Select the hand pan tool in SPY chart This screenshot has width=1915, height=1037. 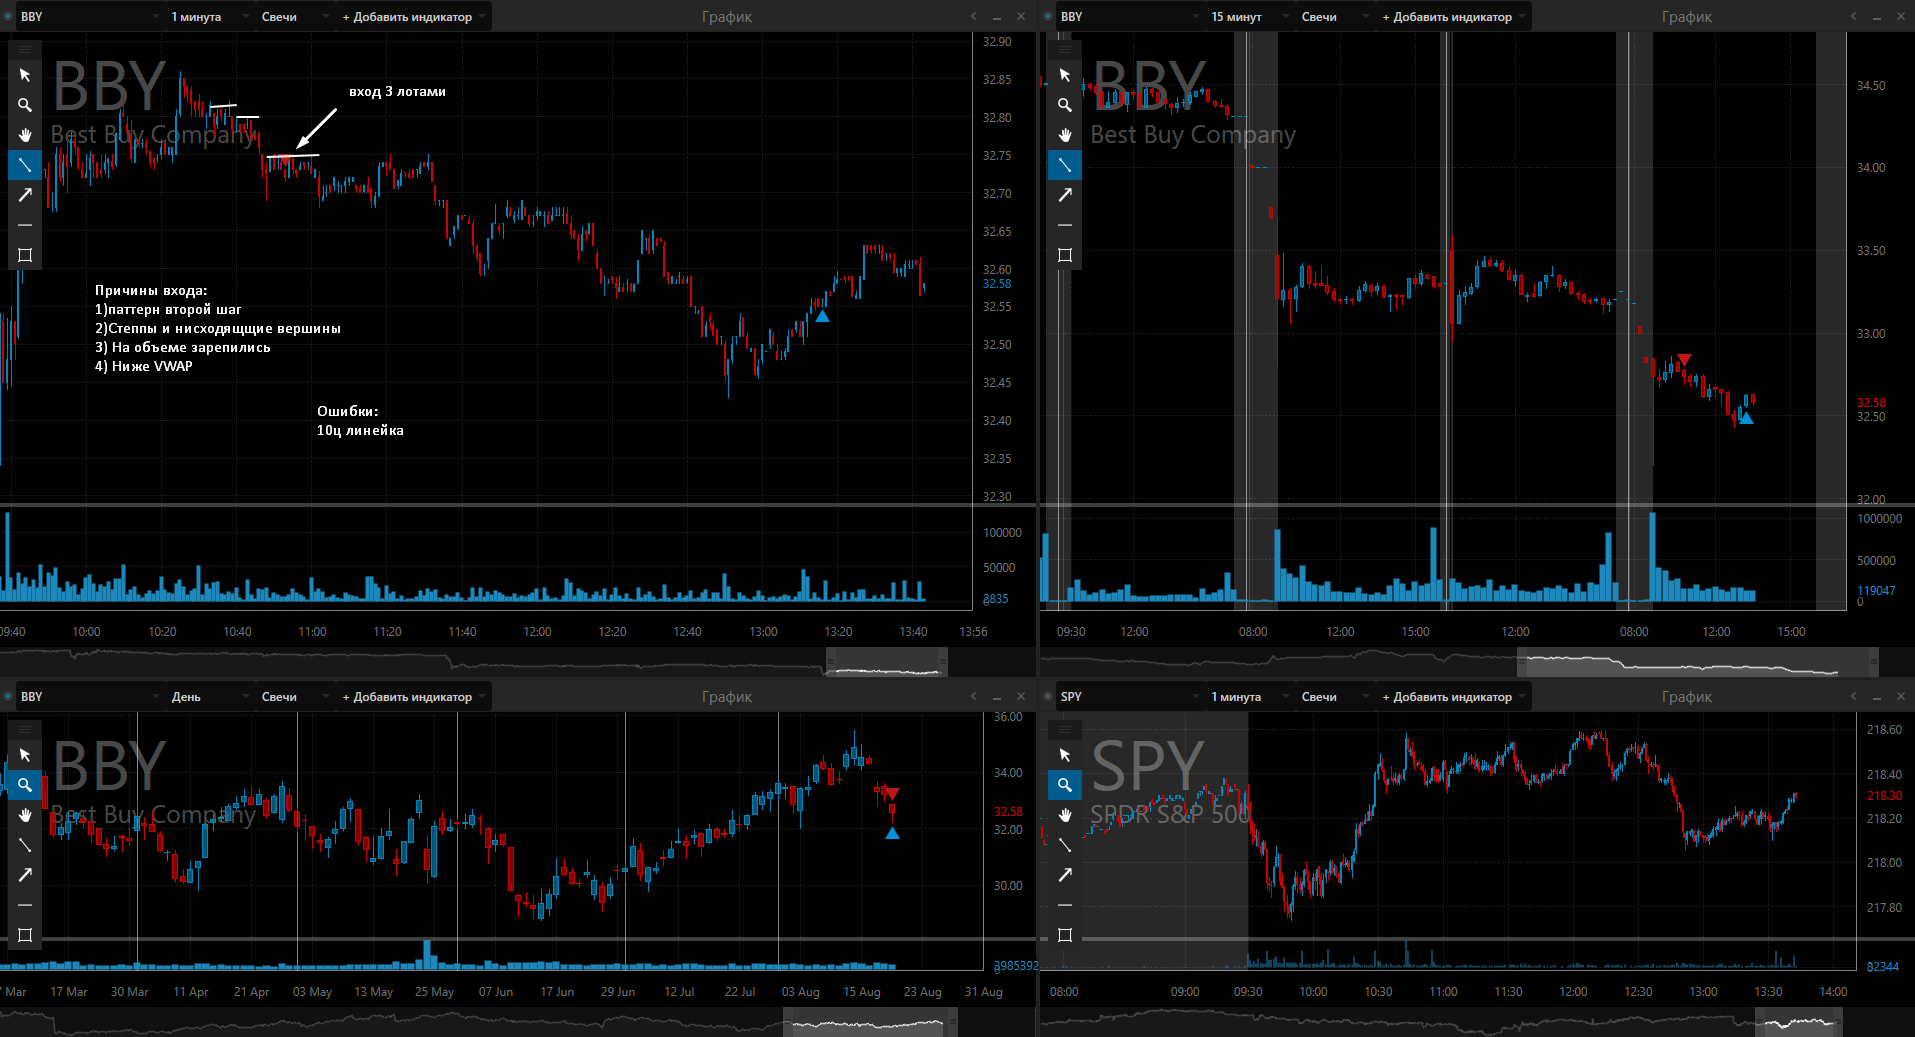[x=1065, y=815]
